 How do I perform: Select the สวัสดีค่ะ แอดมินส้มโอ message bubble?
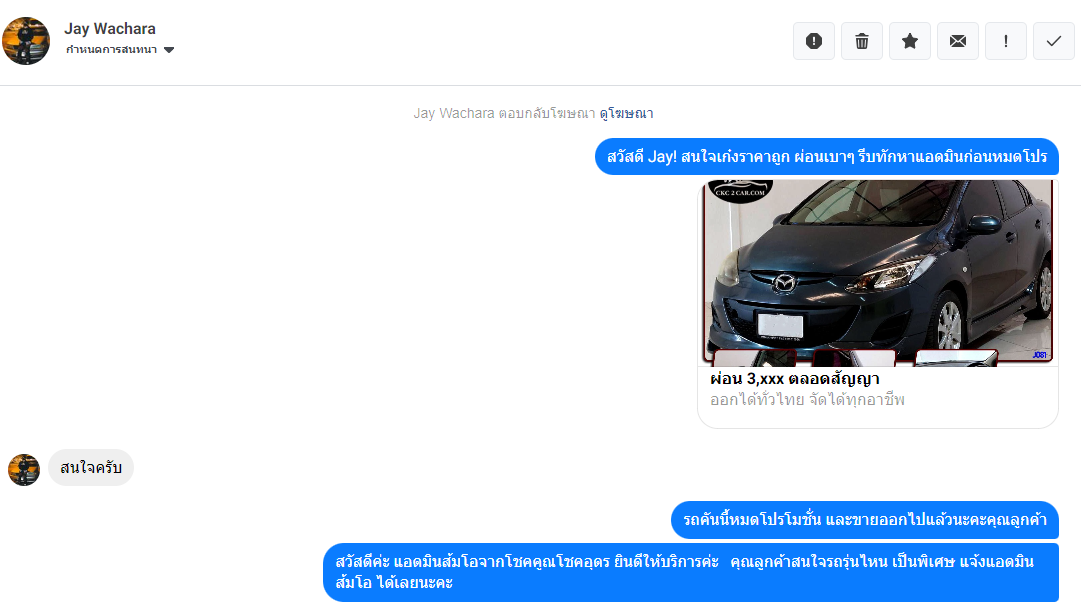[x=691, y=573]
